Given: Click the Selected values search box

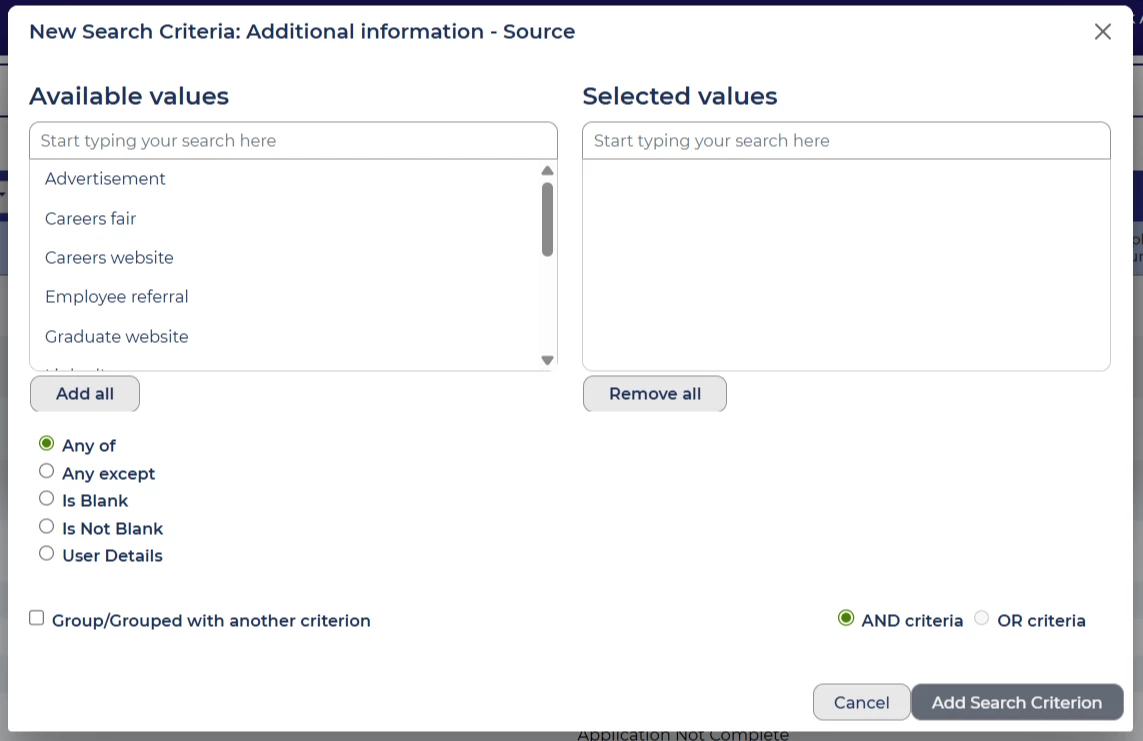Looking at the screenshot, I should [x=846, y=141].
